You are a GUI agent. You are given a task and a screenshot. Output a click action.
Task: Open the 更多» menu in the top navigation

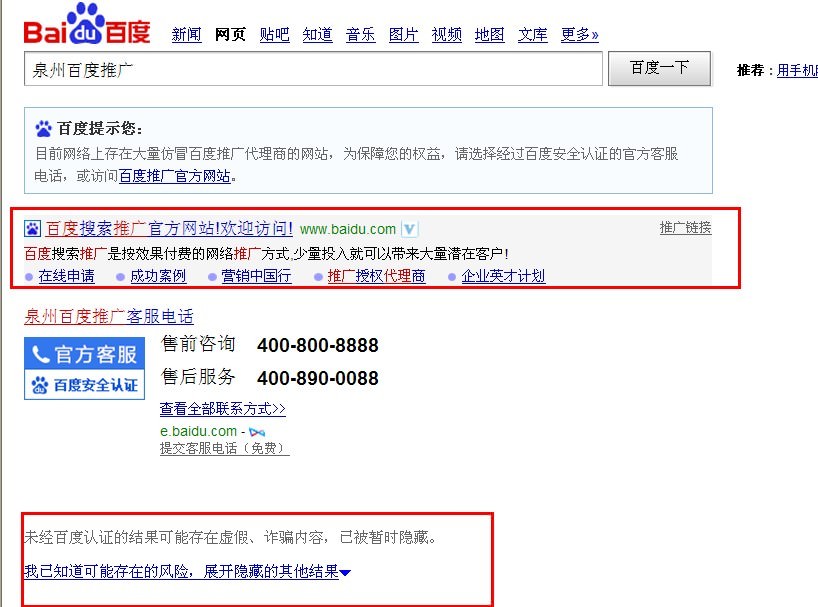[579, 35]
